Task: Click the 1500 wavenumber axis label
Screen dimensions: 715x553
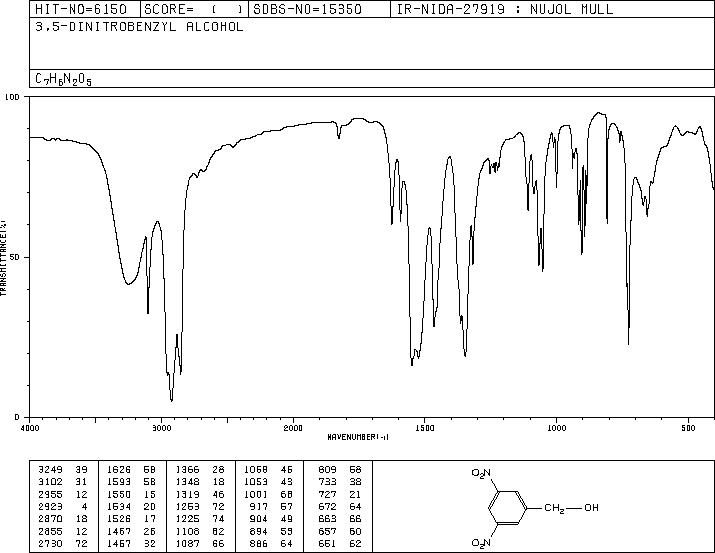Action: pyautogui.click(x=425, y=428)
